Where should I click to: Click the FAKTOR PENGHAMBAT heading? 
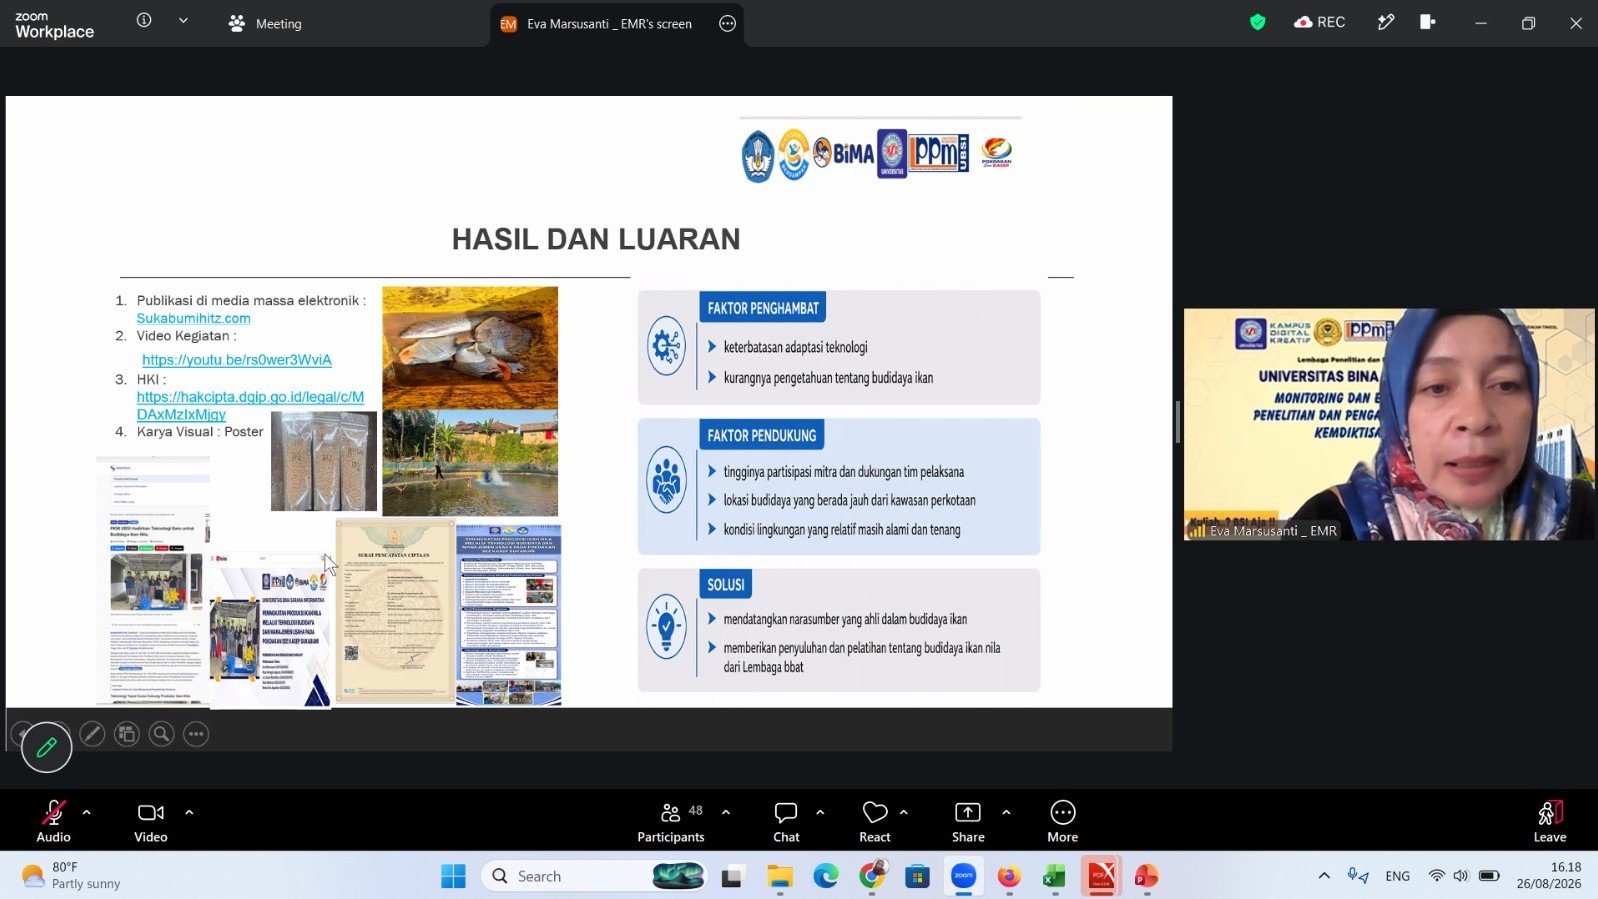point(763,308)
